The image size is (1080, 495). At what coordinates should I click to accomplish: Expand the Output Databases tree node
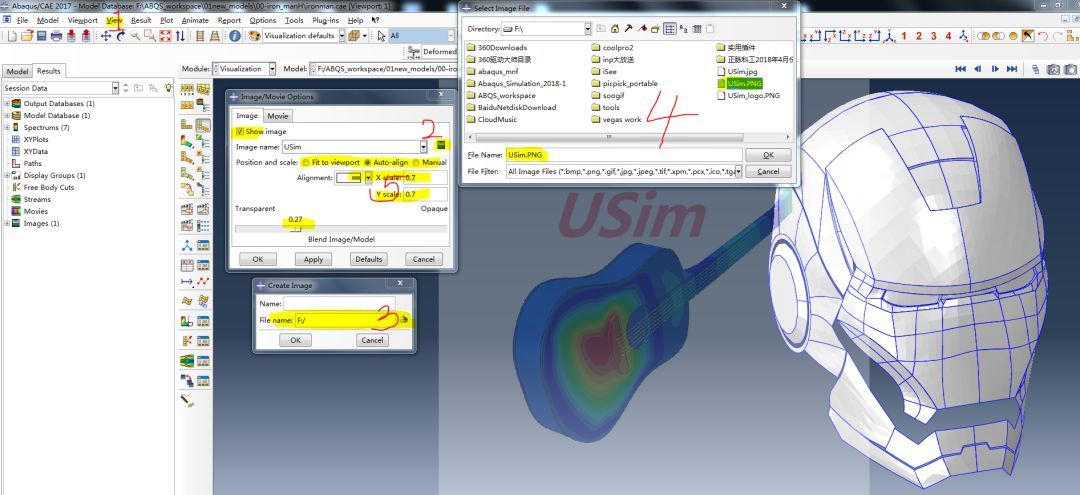click(x=7, y=103)
